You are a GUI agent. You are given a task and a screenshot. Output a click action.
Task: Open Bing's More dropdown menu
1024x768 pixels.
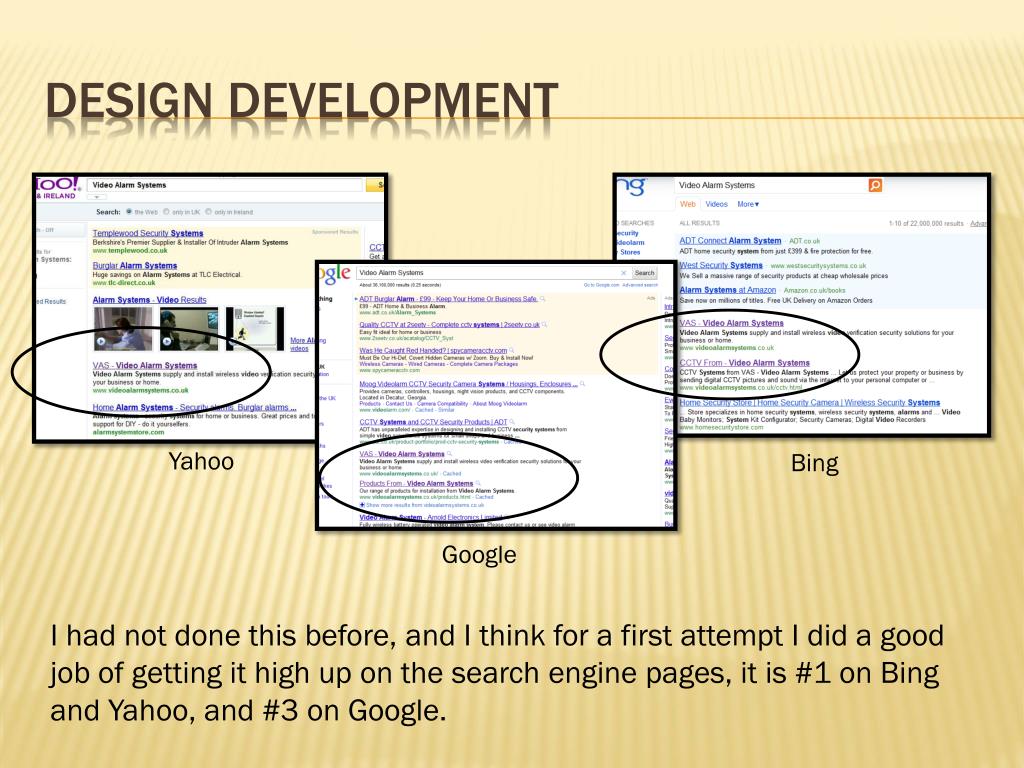click(748, 204)
